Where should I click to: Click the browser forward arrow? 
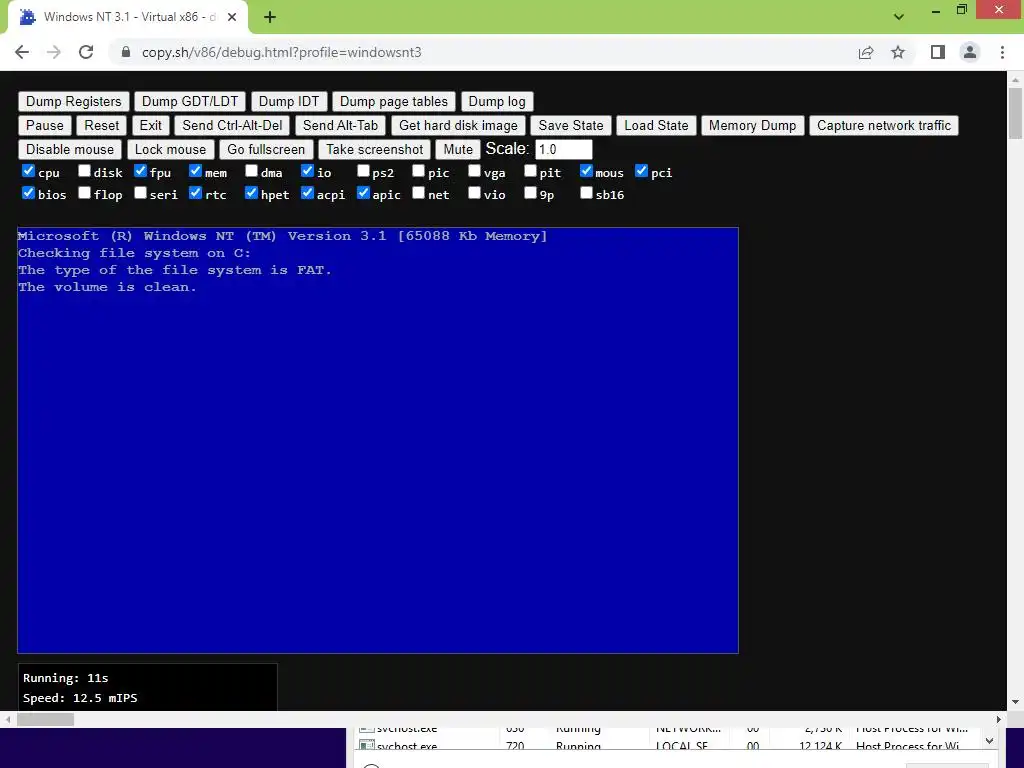tap(54, 52)
